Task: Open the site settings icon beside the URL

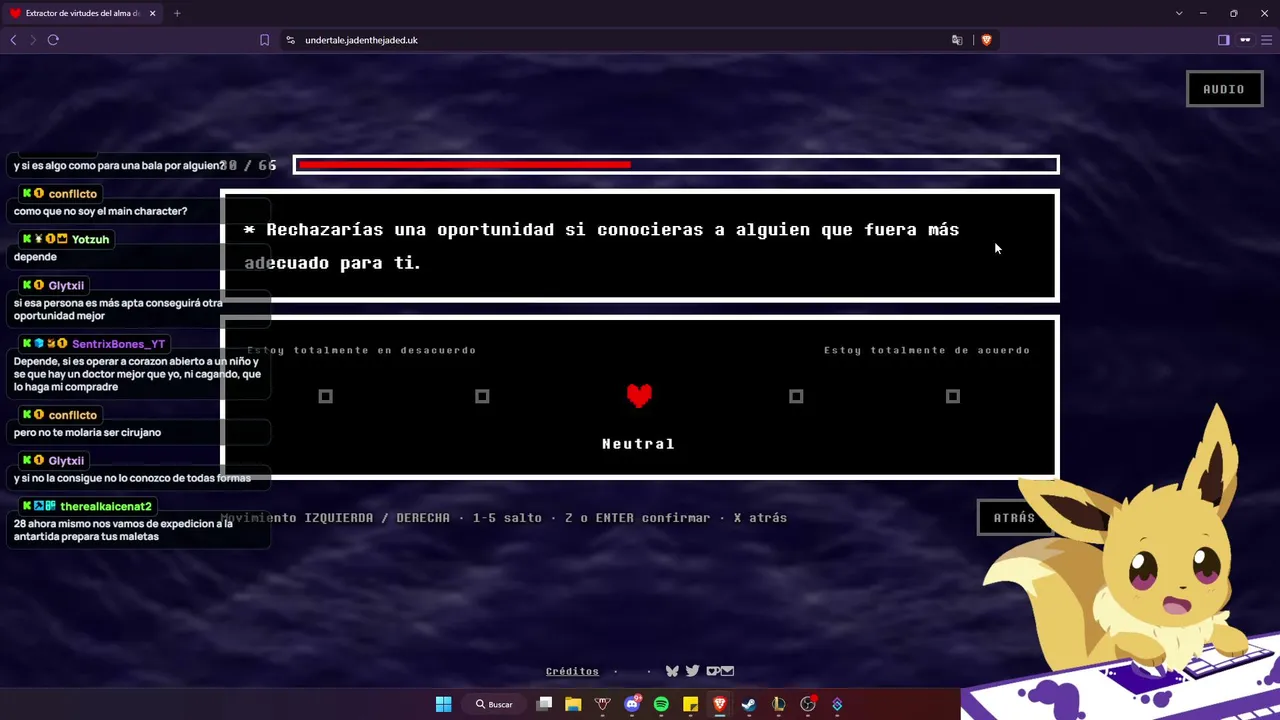Action: tap(290, 40)
